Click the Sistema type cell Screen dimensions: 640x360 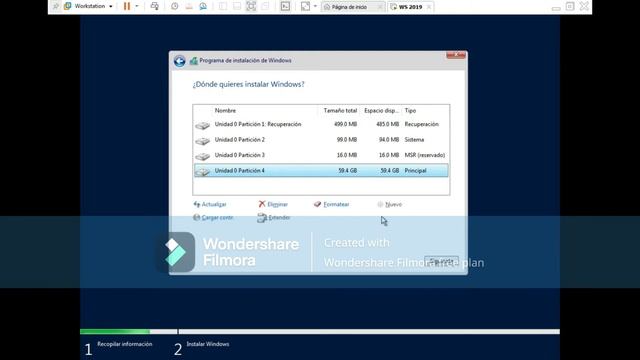[414, 140]
